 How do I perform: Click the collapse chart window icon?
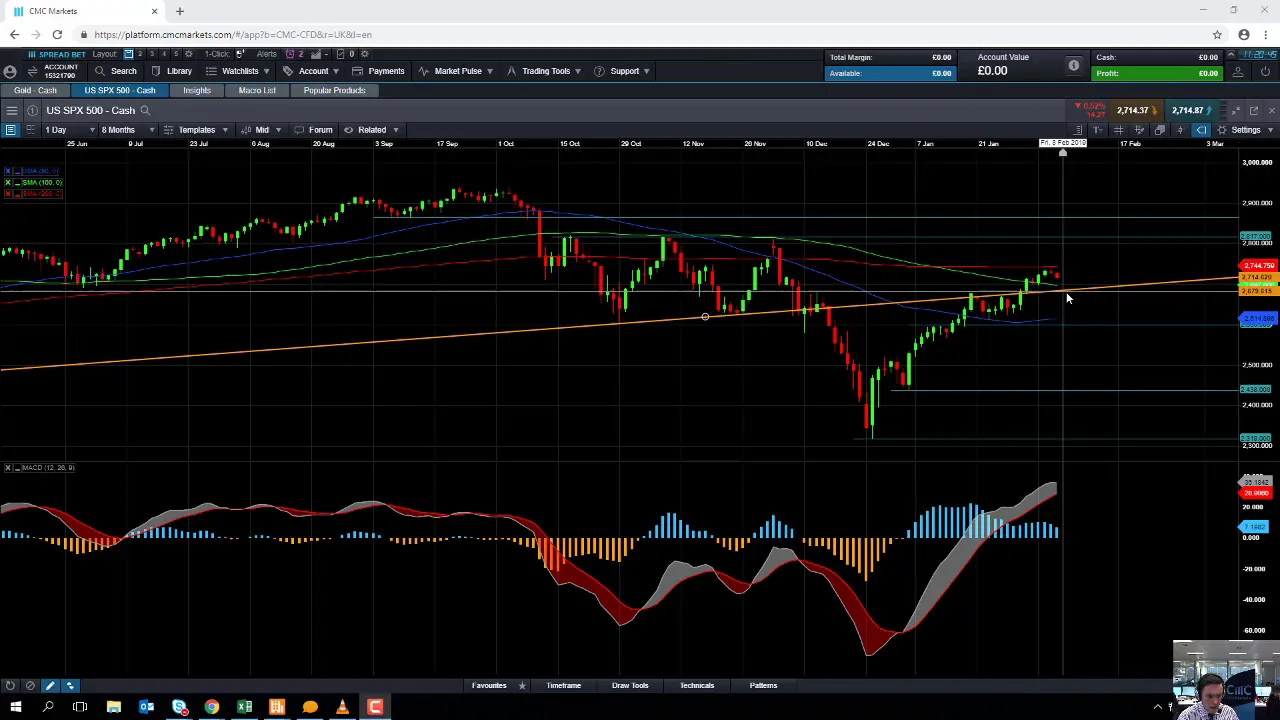tap(1236, 111)
